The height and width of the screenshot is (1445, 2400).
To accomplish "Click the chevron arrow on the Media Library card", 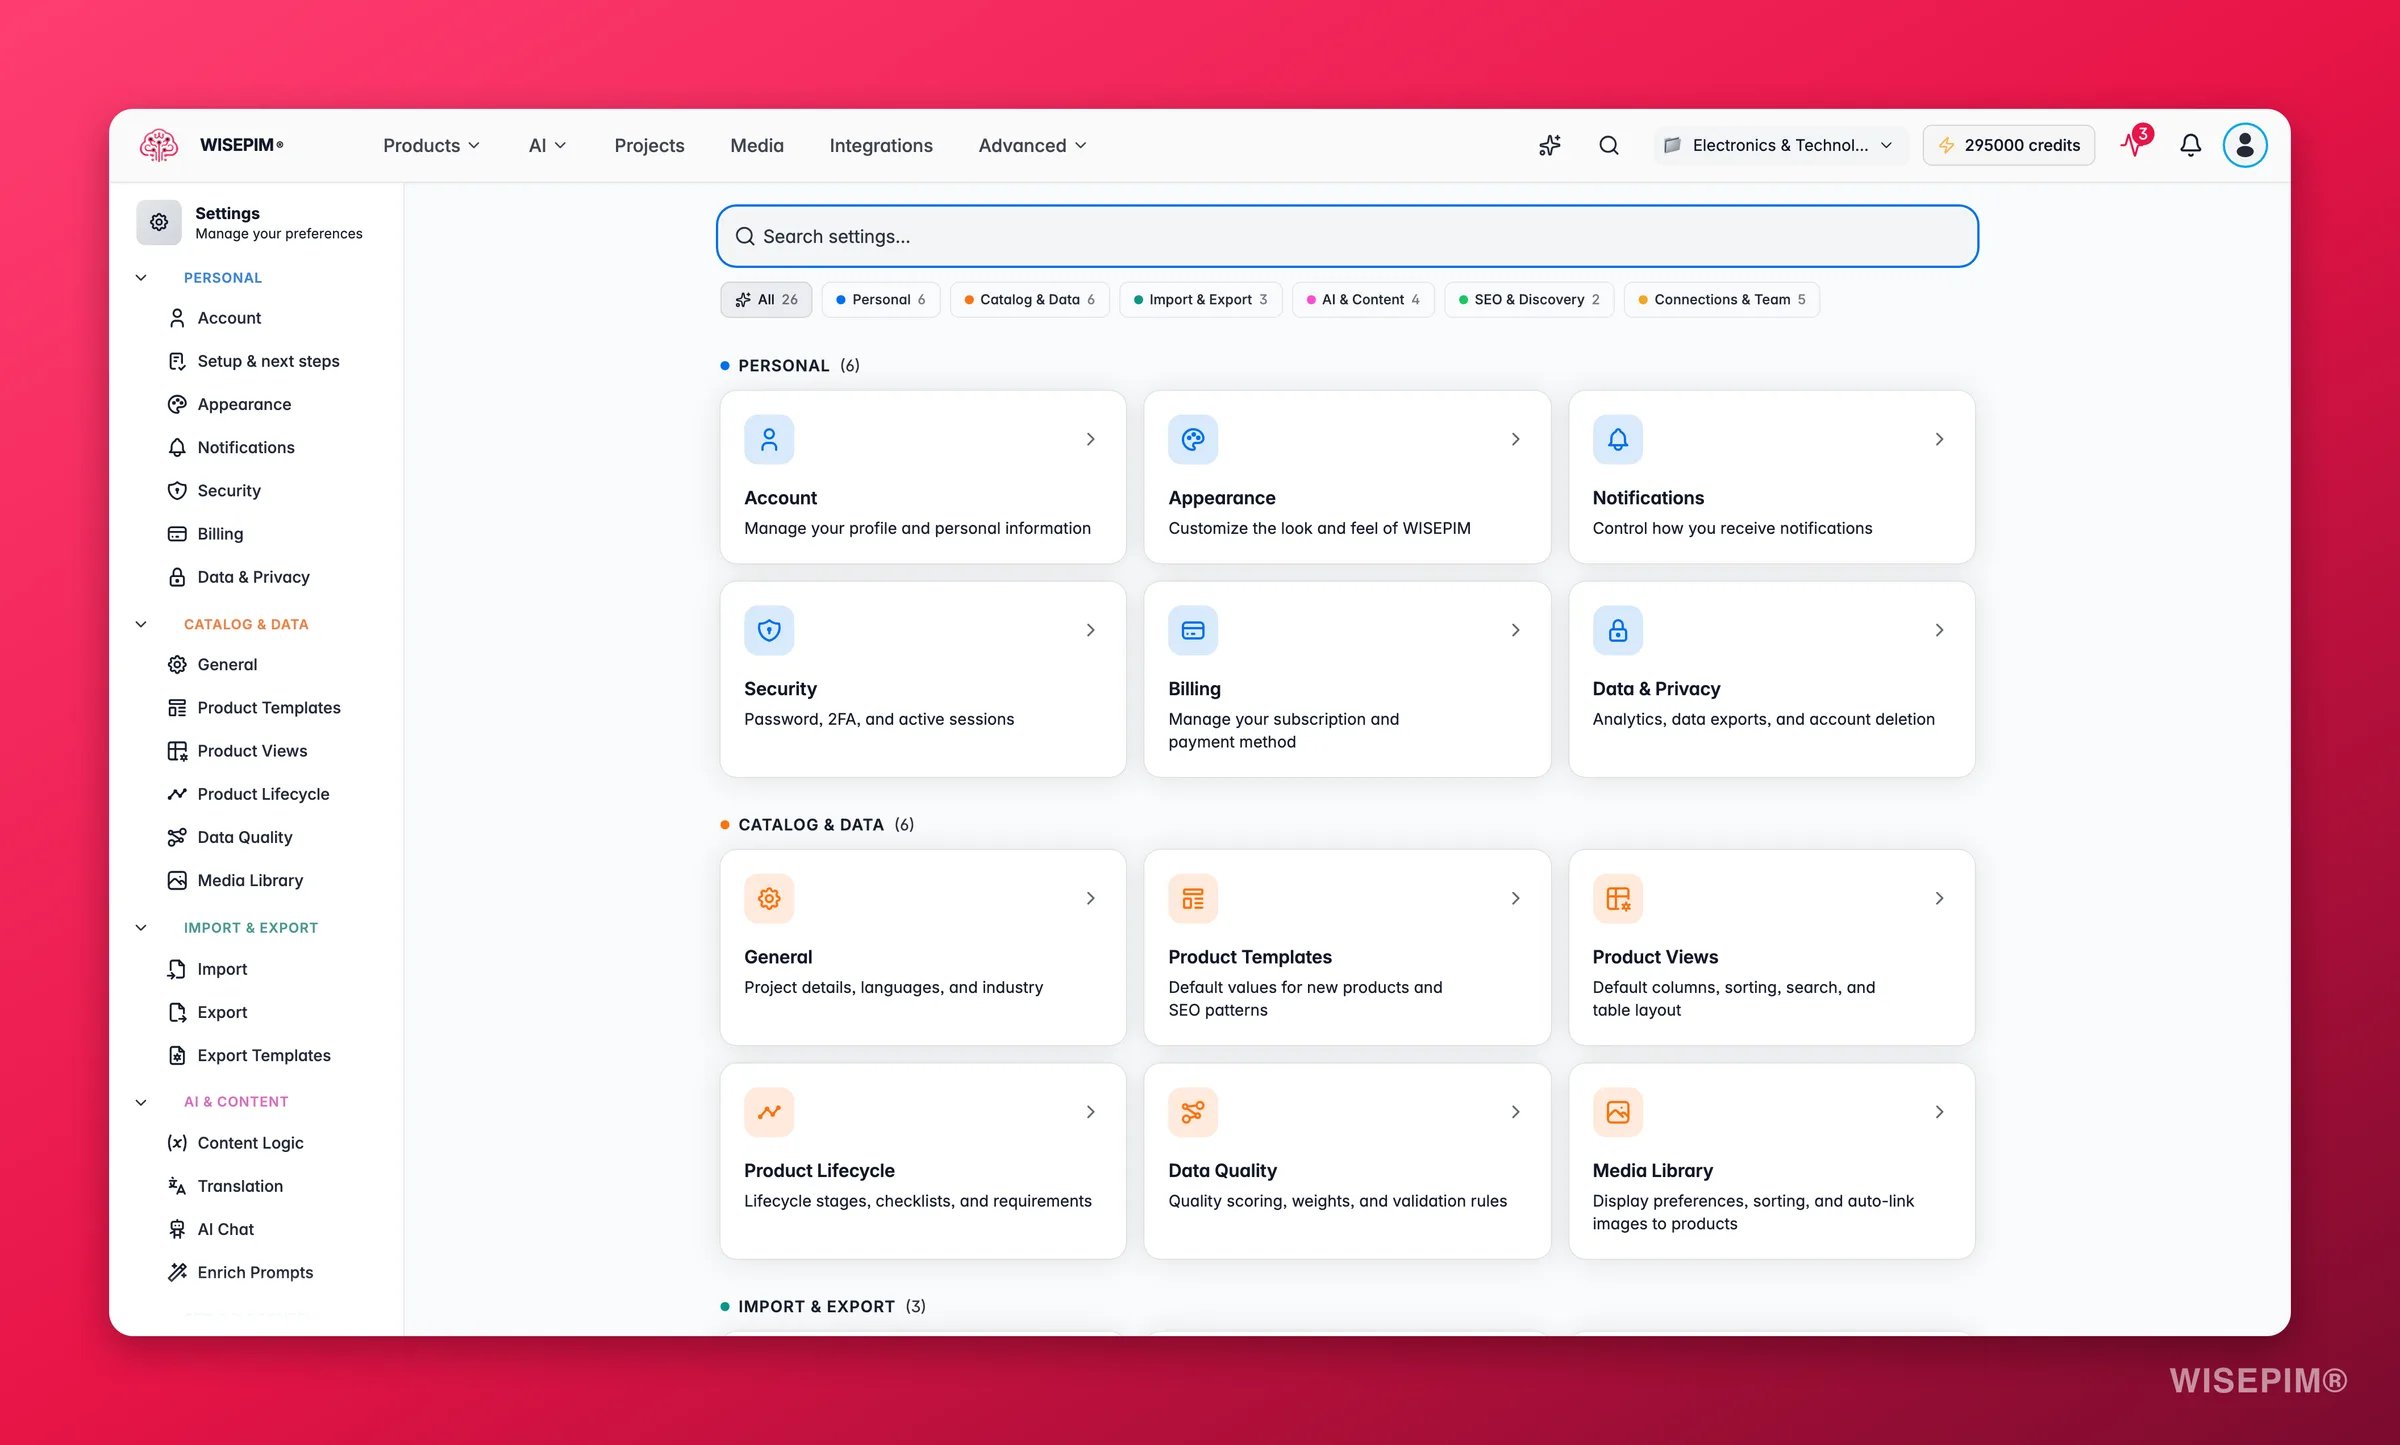I will (1939, 1112).
